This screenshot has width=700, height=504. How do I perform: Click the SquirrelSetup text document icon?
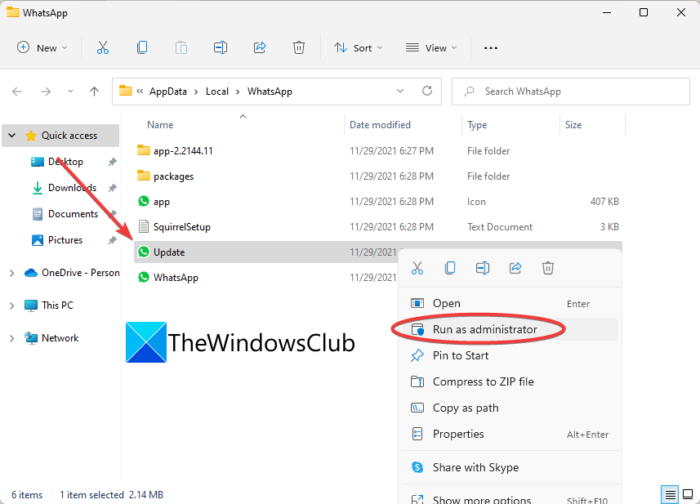click(143, 226)
